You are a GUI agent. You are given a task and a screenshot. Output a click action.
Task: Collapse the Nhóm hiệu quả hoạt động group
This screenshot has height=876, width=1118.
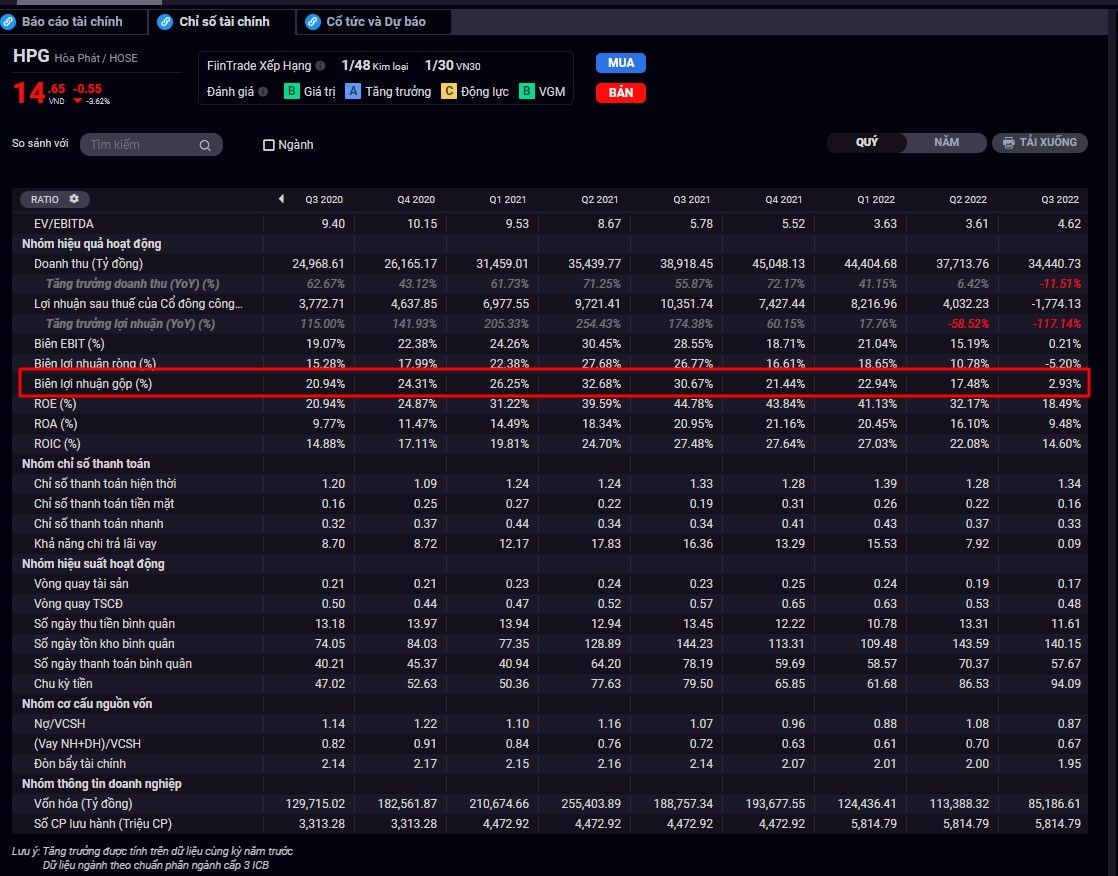tap(91, 243)
